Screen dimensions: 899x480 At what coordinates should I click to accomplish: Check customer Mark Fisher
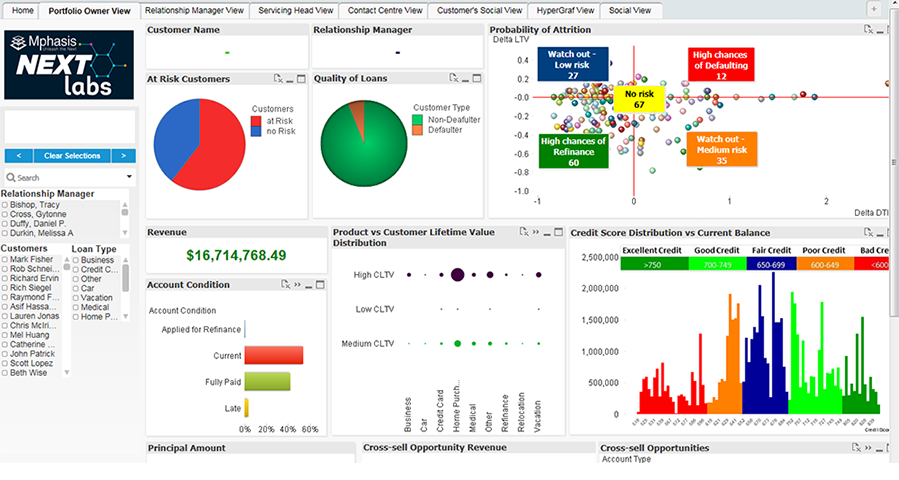pyautogui.click(x=5, y=260)
